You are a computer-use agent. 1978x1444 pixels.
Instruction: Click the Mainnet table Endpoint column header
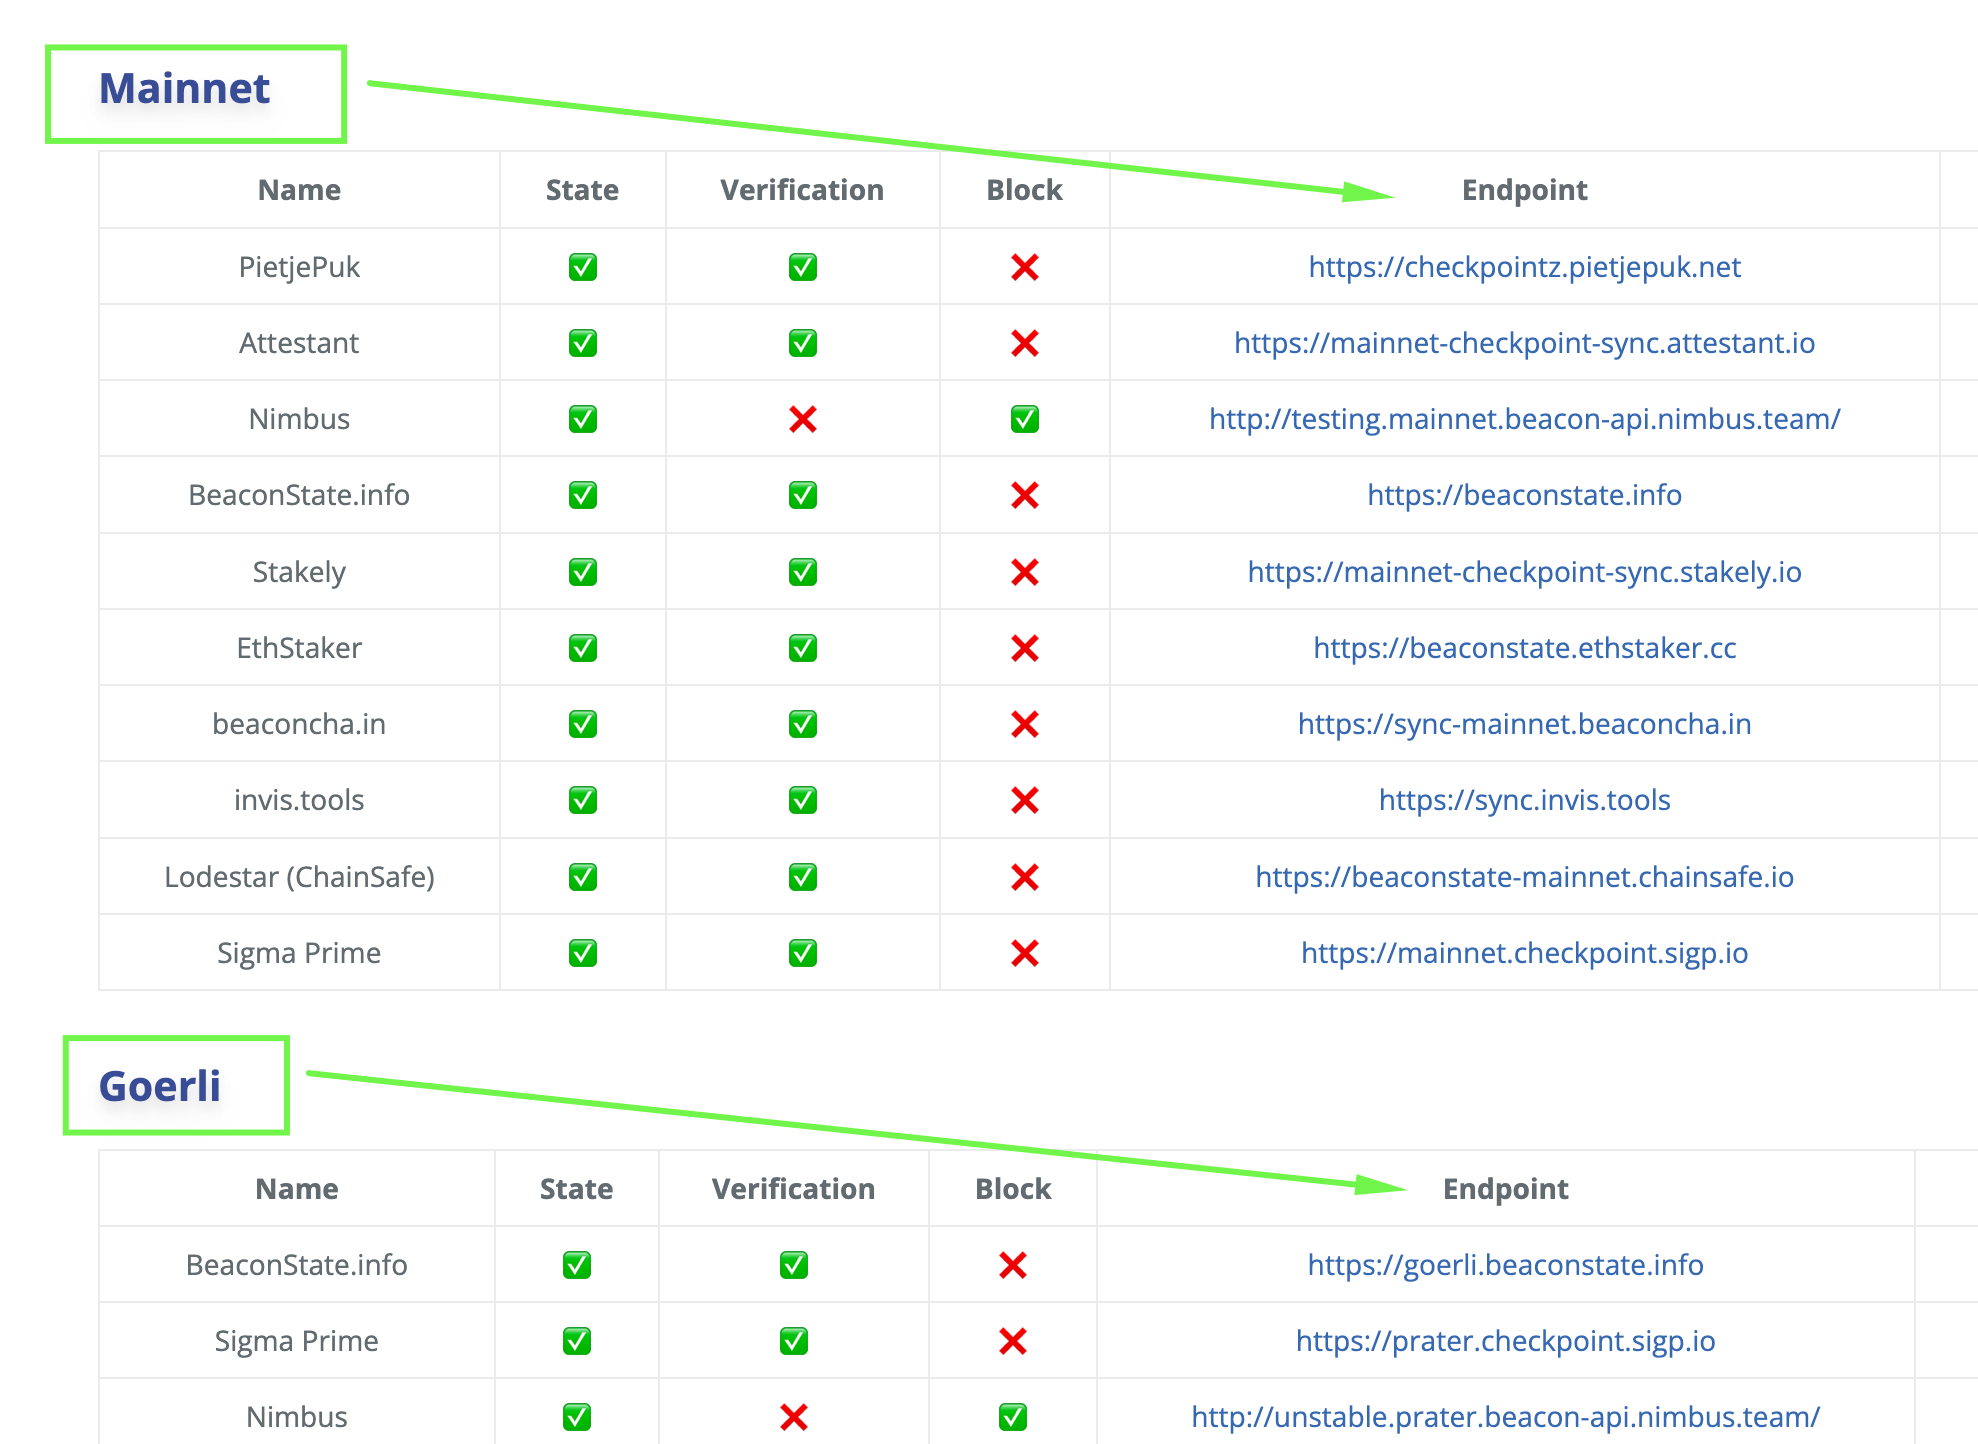click(x=1524, y=190)
